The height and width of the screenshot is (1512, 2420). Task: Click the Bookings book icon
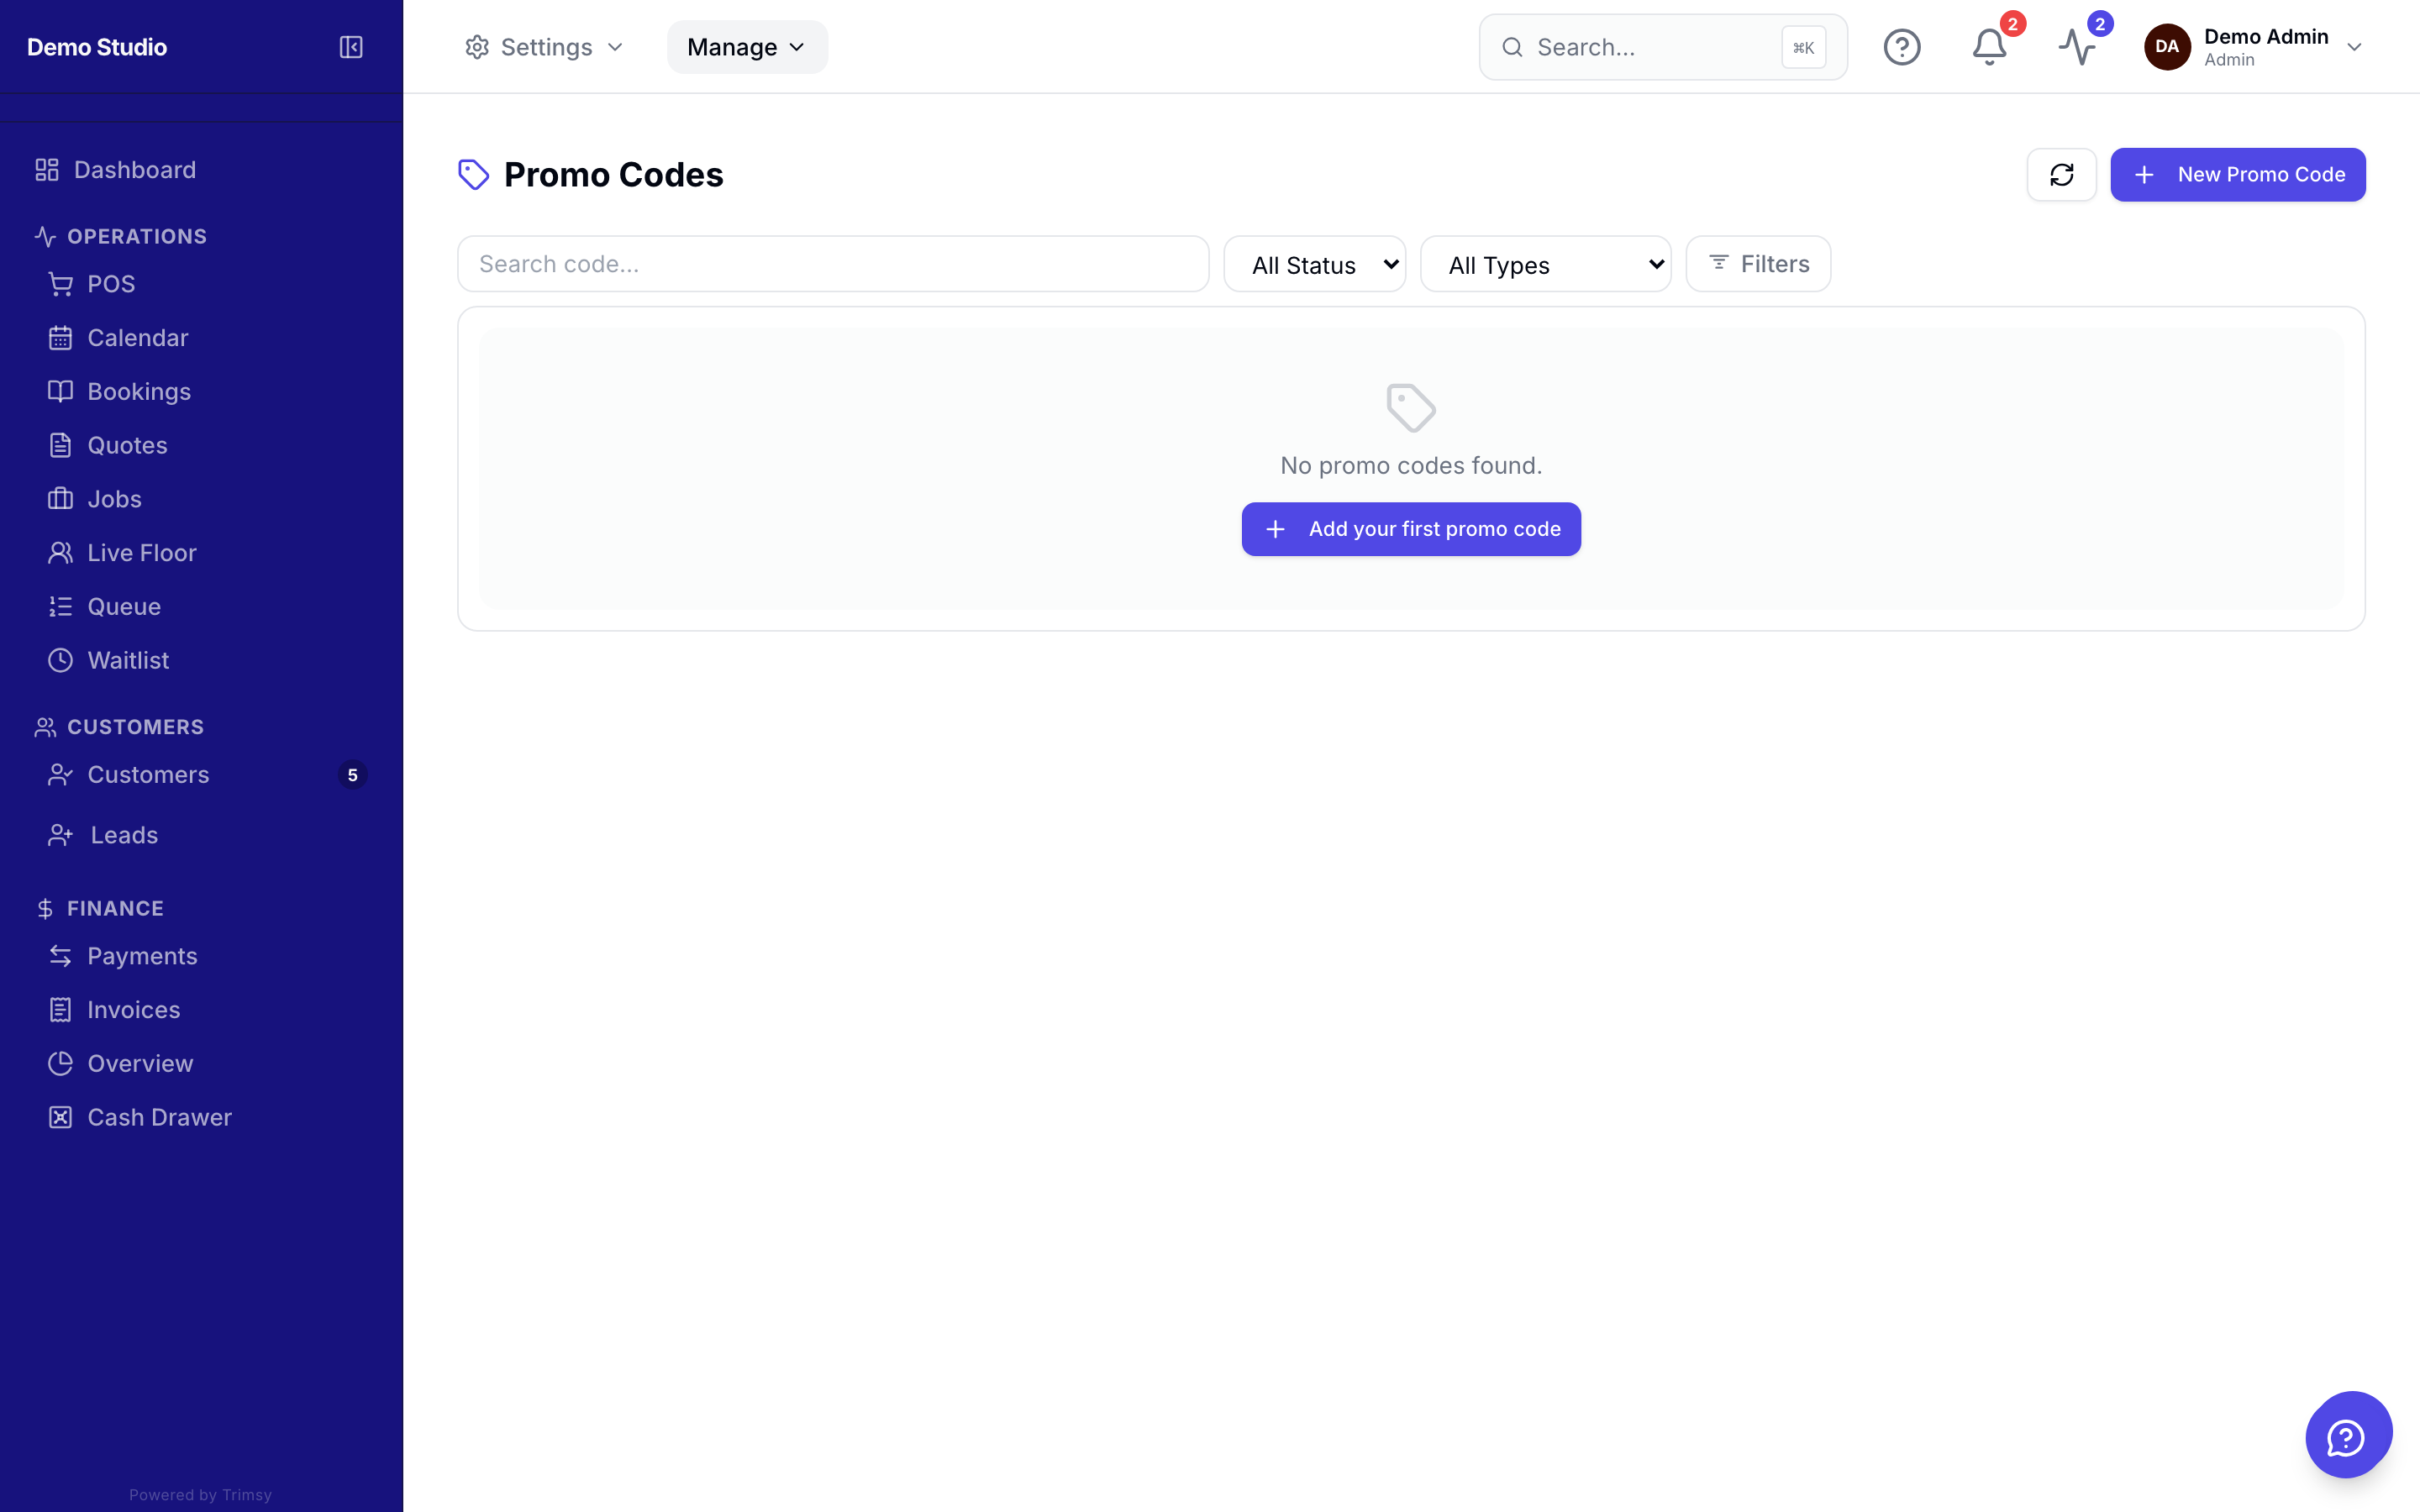[x=61, y=391]
